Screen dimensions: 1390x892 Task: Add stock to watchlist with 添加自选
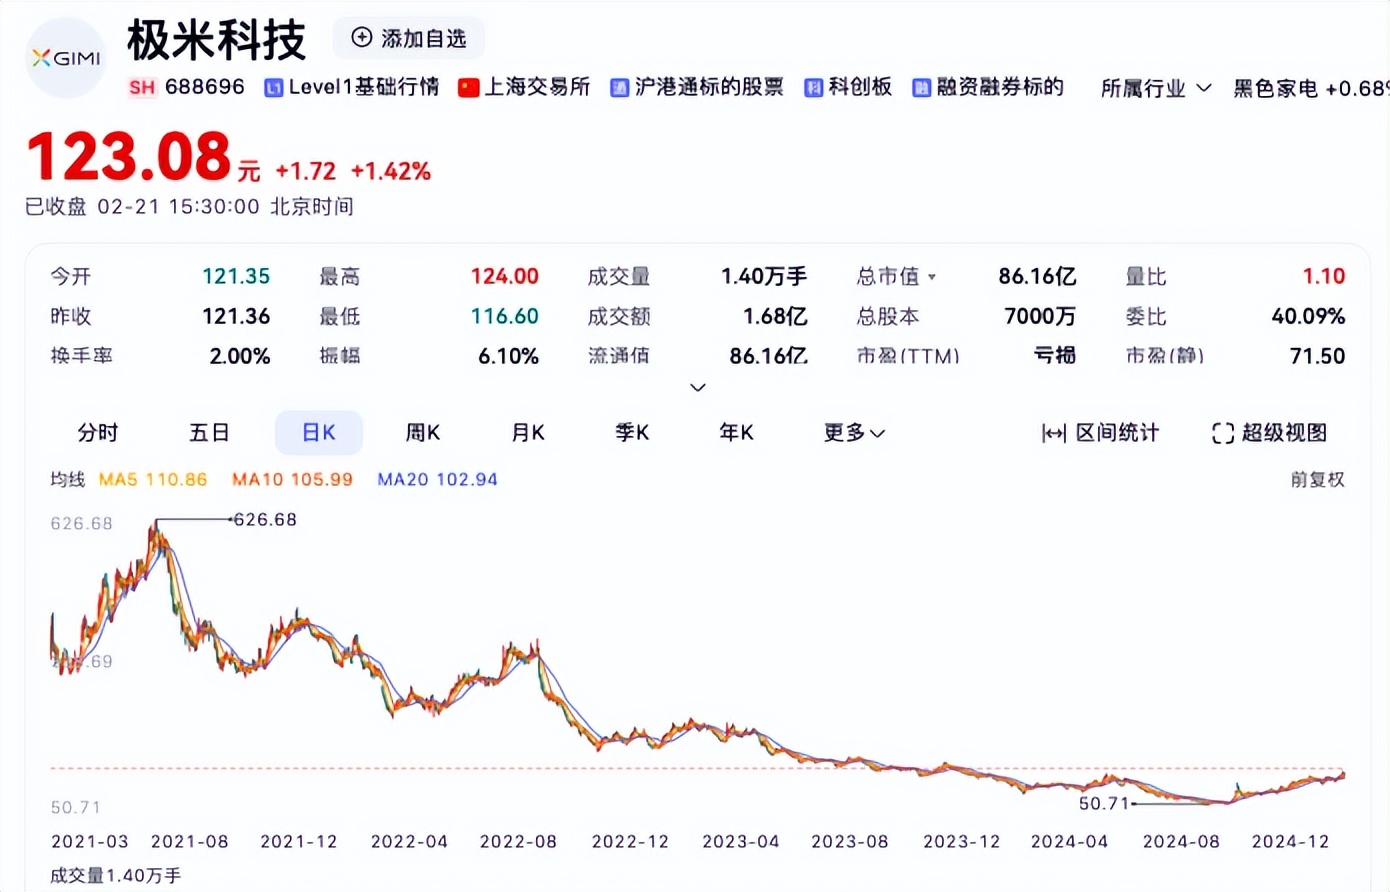409,38
